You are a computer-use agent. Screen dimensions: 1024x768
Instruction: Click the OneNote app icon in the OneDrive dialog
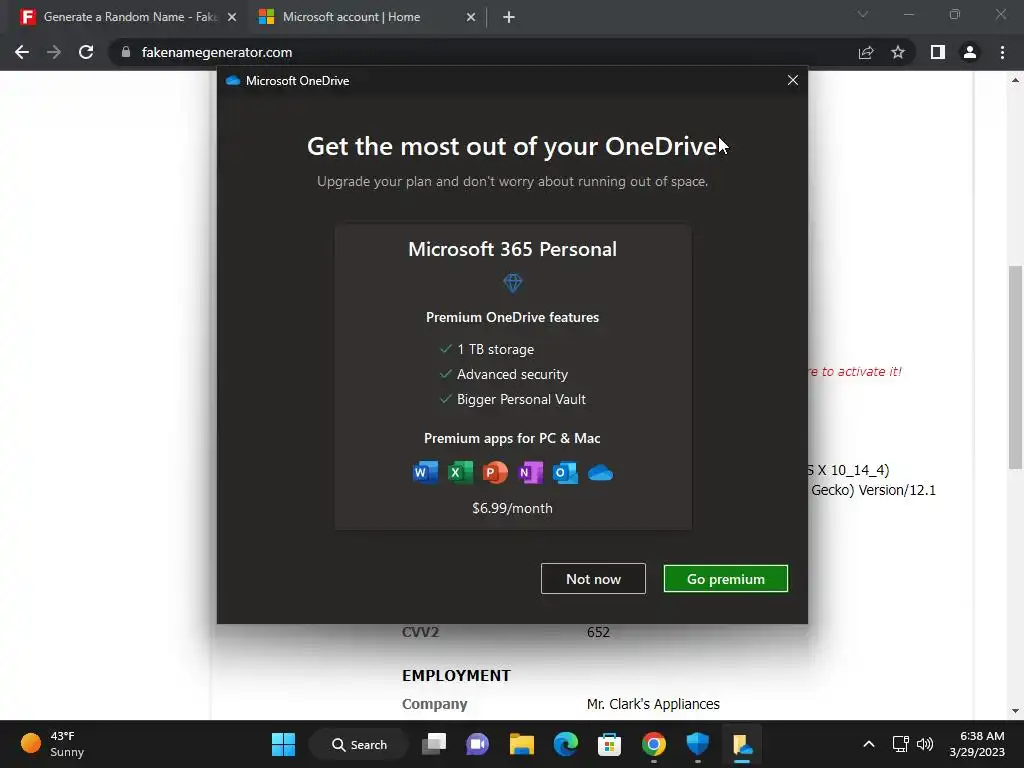pyautogui.click(x=530, y=472)
